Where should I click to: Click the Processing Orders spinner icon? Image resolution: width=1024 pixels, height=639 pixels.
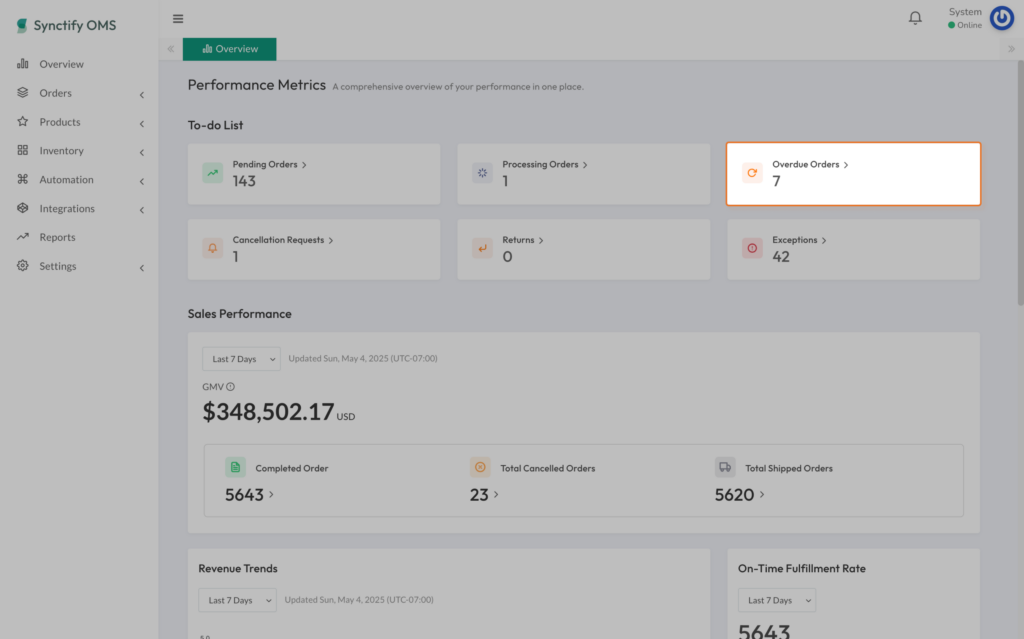pyautogui.click(x=482, y=172)
